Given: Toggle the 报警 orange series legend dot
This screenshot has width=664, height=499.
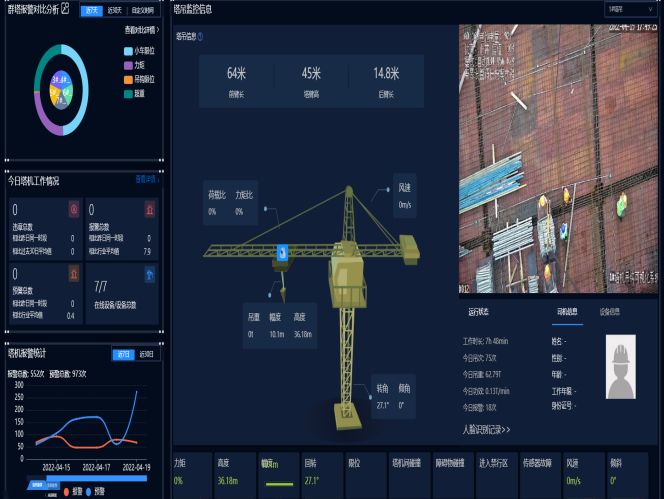Looking at the screenshot, I should coord(66,492).
